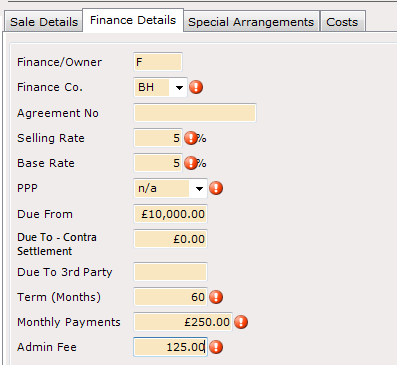This screenshot has height=365, width=397.
Task: Go to the Costs tab
Action: point(342,22)
